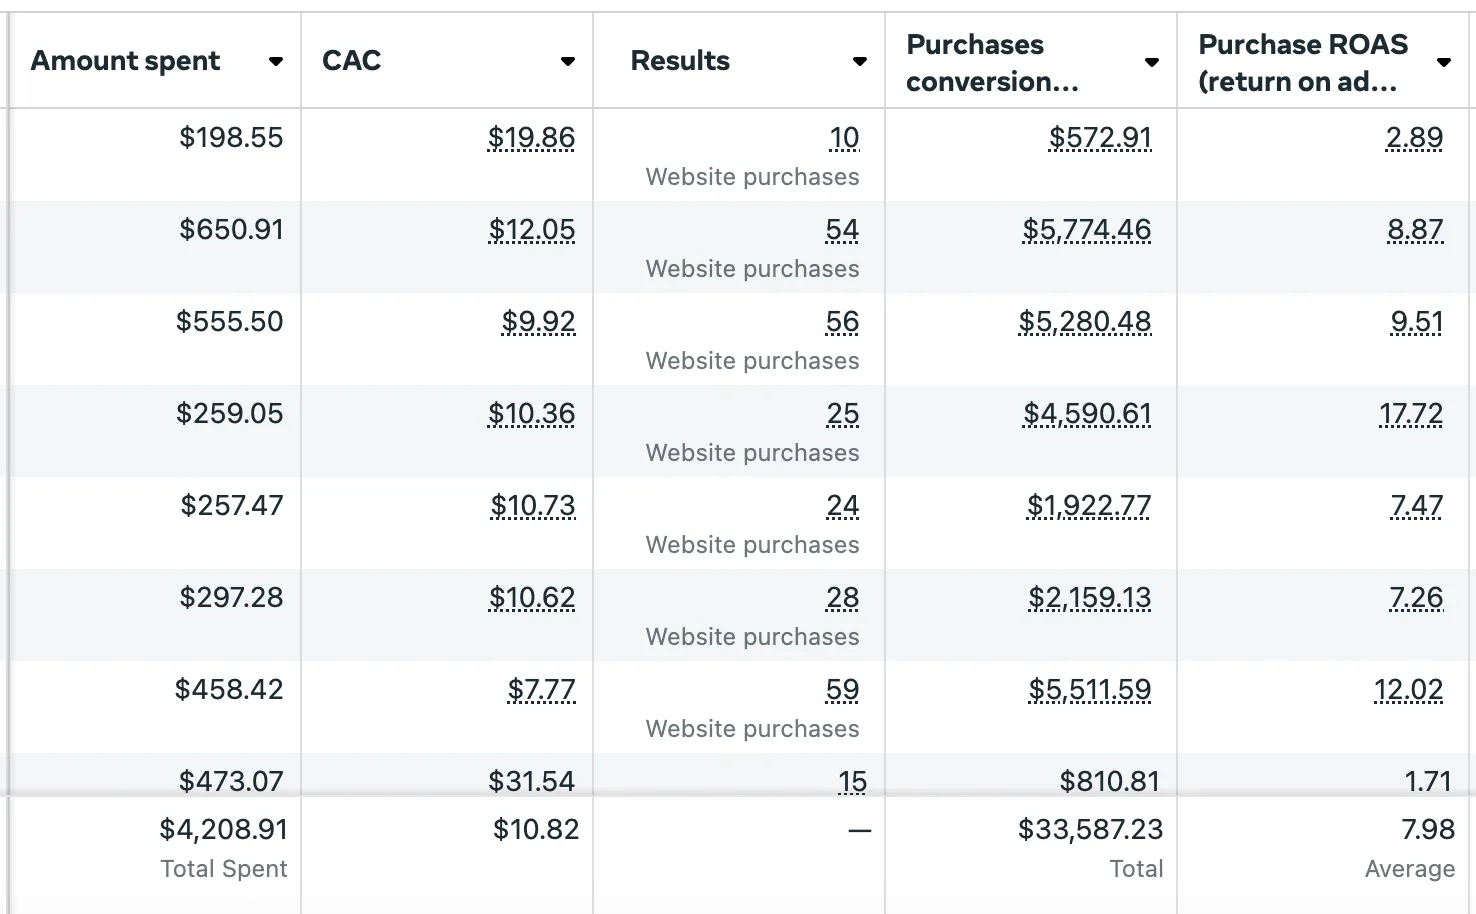Image resolution: width=1476 pixels, height=914 pixels.
Task: Expand the Results column dropdown arrow
Action: (x=859, y=62)
